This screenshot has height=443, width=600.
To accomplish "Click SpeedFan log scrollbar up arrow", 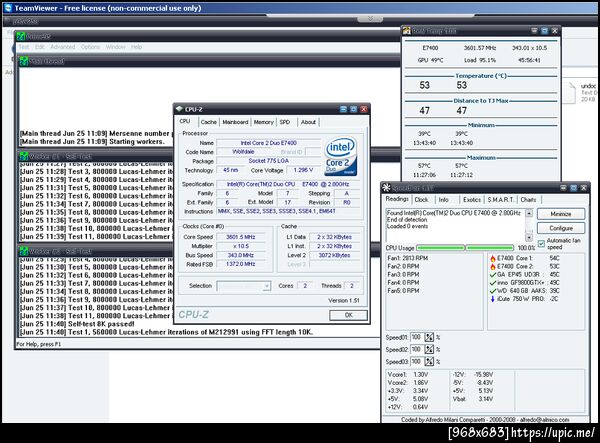I will pyautogui.click(x=529, y=213).
